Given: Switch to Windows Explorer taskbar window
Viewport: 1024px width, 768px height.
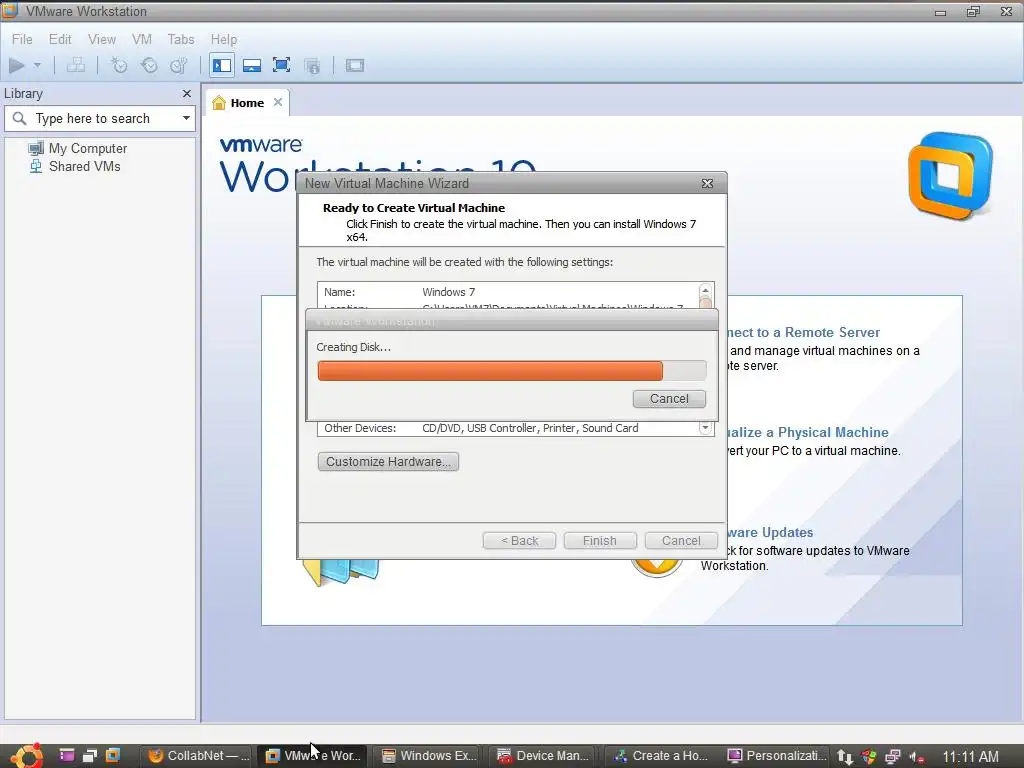Looking at the screenshot, I should [429, 756].
